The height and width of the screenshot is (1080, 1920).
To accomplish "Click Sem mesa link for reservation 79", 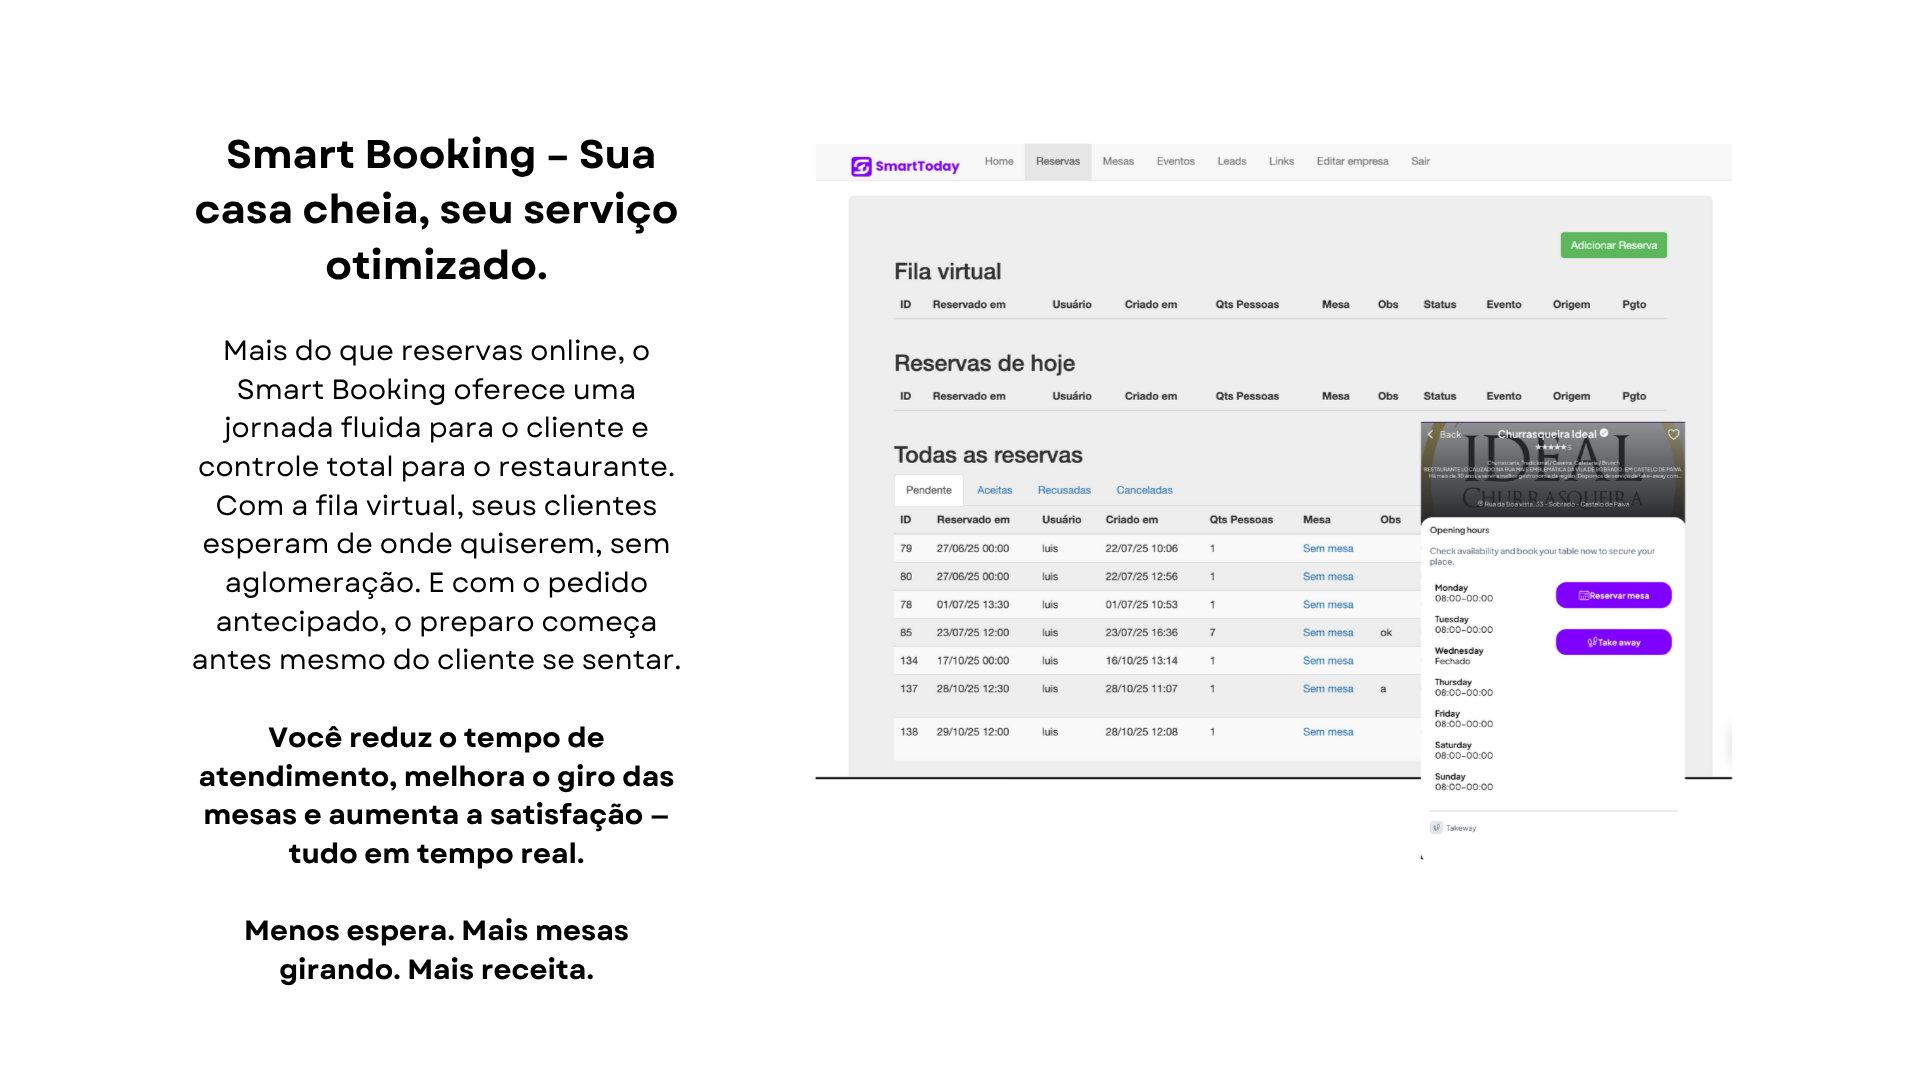I will pyautogui.click(x=1327, y=548).
